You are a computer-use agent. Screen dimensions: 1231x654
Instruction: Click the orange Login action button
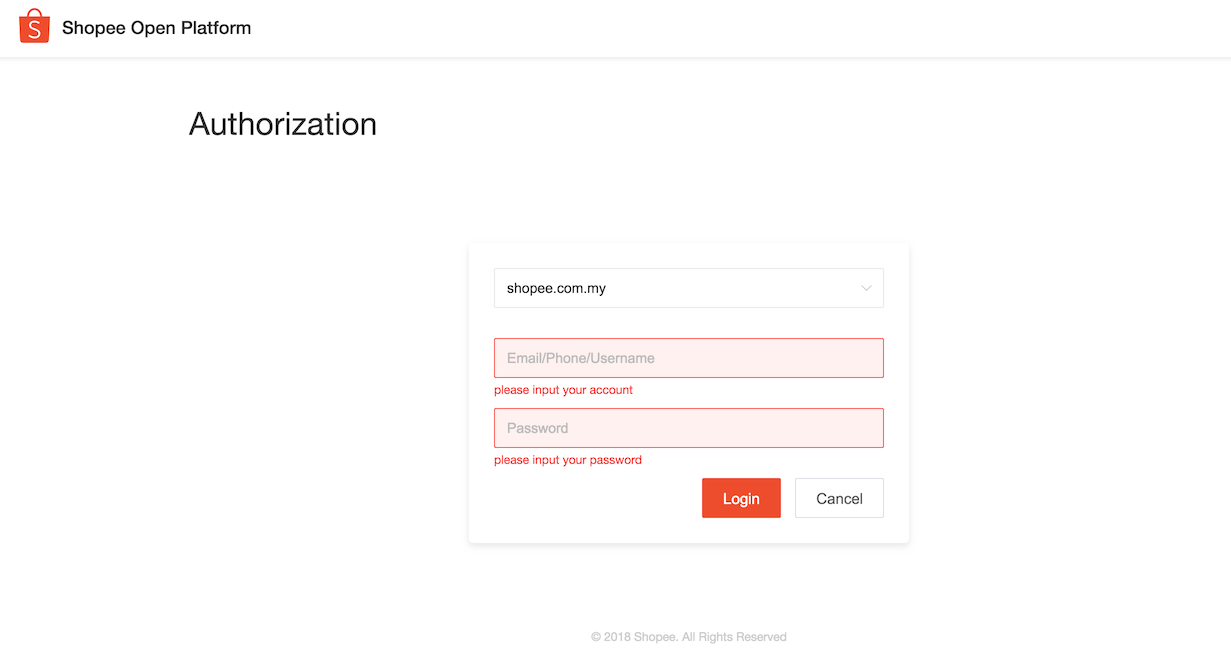click(741, 498)
